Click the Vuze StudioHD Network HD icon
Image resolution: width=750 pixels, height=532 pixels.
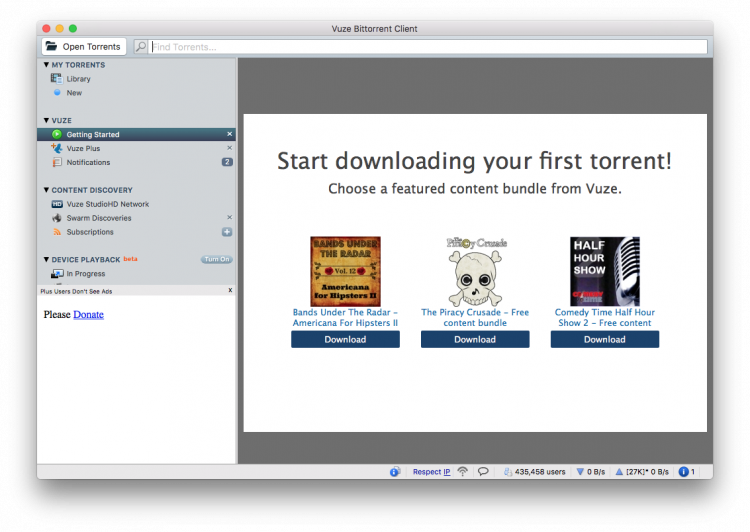point(57,204)
